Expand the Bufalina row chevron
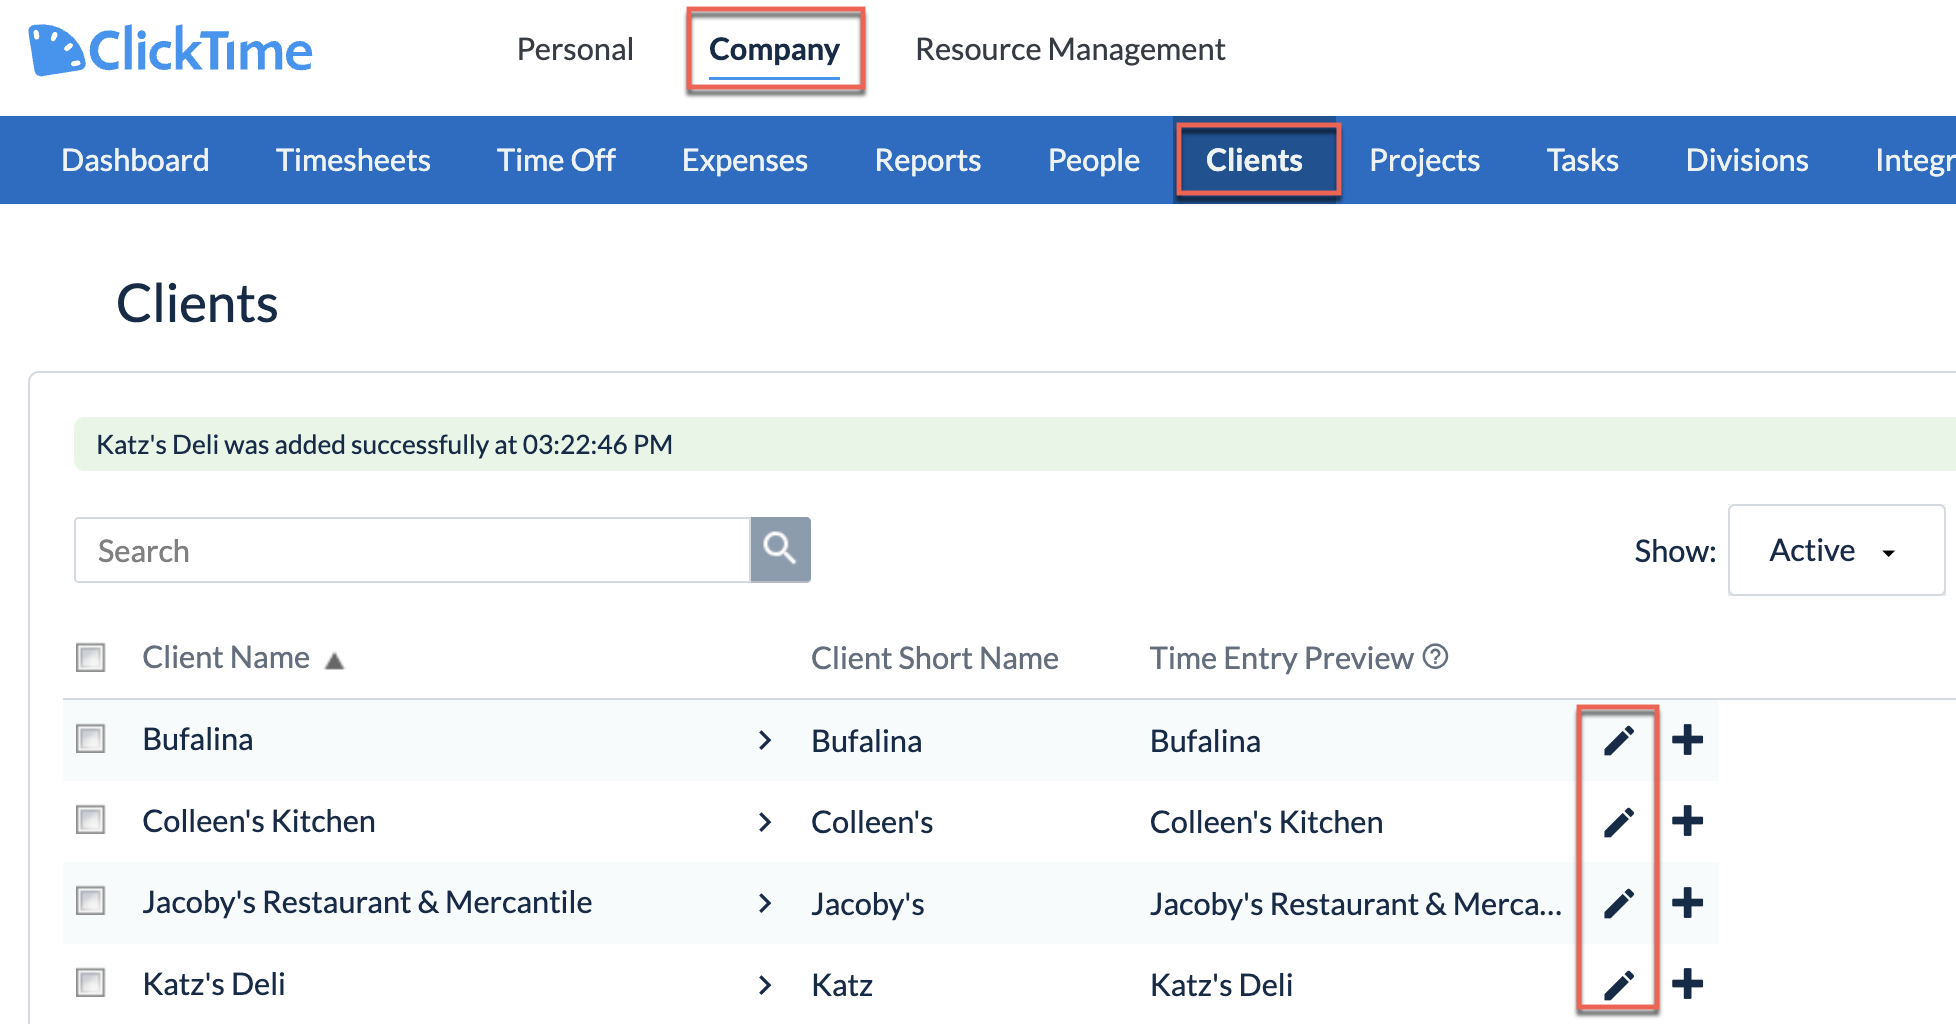This screenshot has width=1956, height=1024. click(x=765, y=740)
